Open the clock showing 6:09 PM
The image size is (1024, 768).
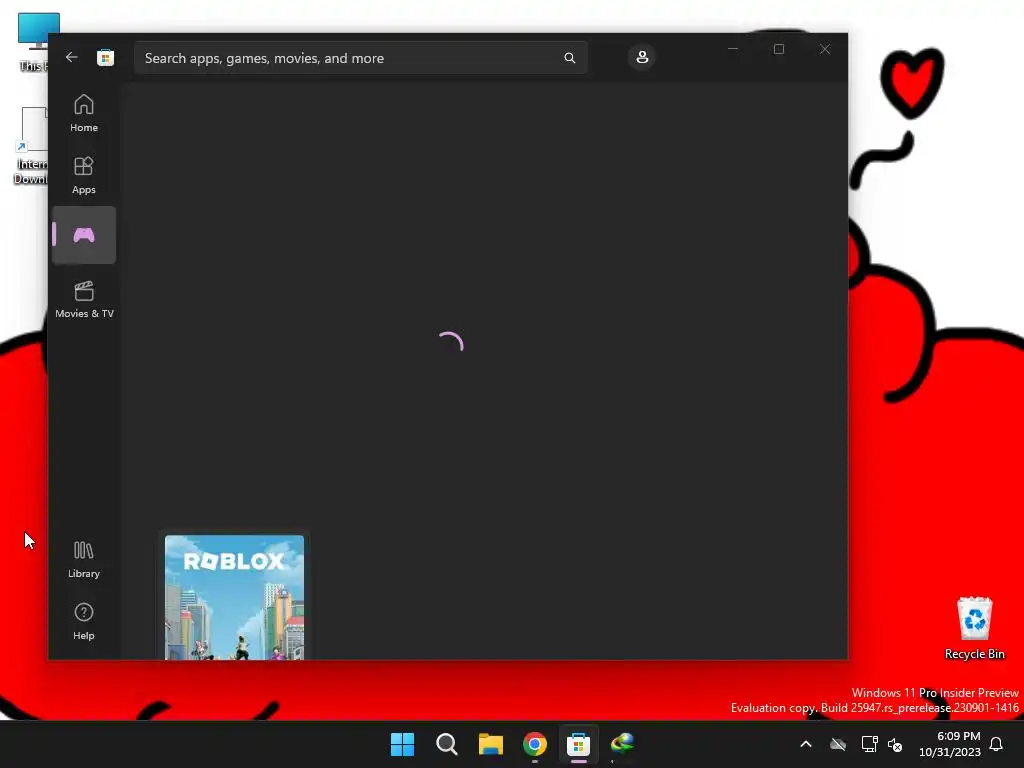point(950,744)
